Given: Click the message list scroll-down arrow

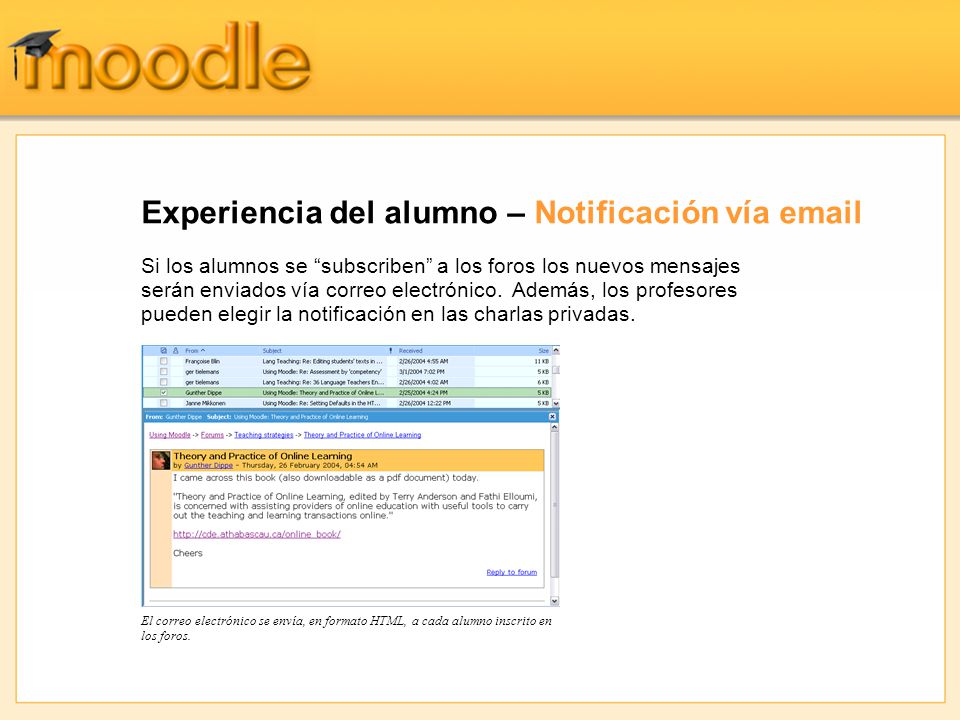Looking at the screenshot, I should (556, 403).
